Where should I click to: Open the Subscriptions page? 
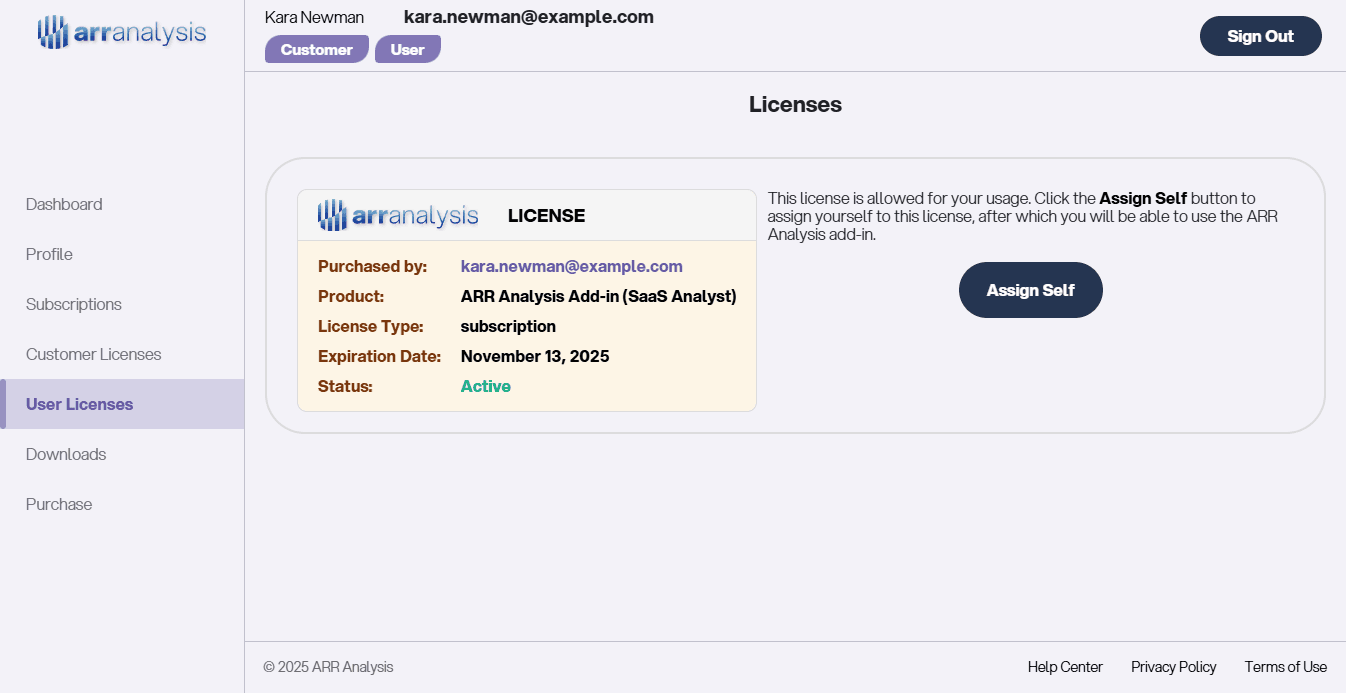click(73, 304)
